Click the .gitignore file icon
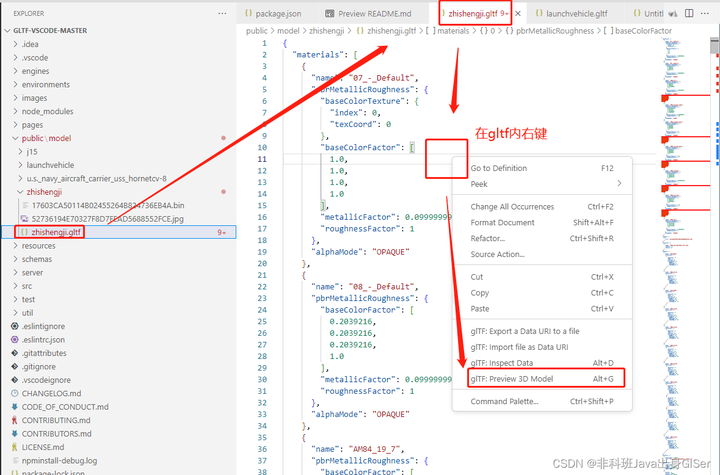 click(15, 366)
